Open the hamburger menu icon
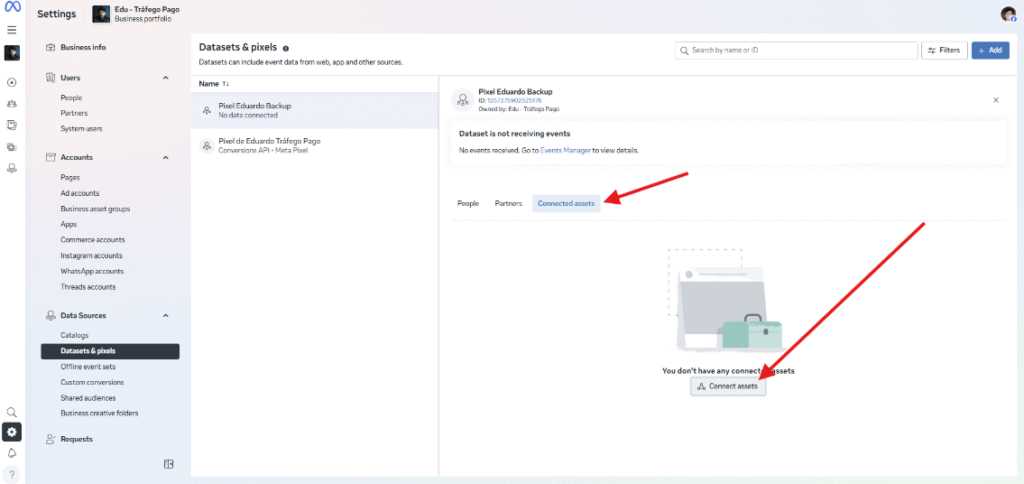This screenshot has height=484, width=1024. pos(12,30)
